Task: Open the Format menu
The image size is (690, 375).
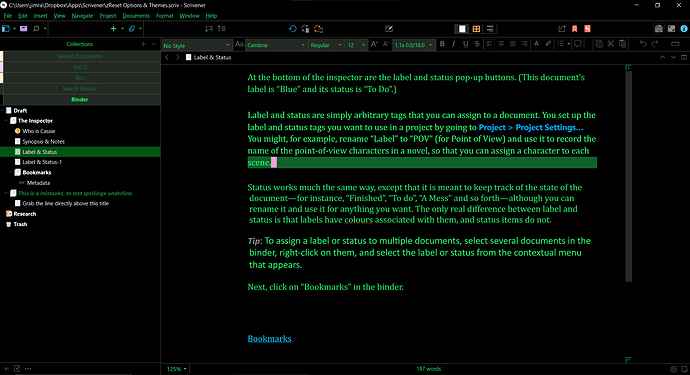Action: coord(165,16)
